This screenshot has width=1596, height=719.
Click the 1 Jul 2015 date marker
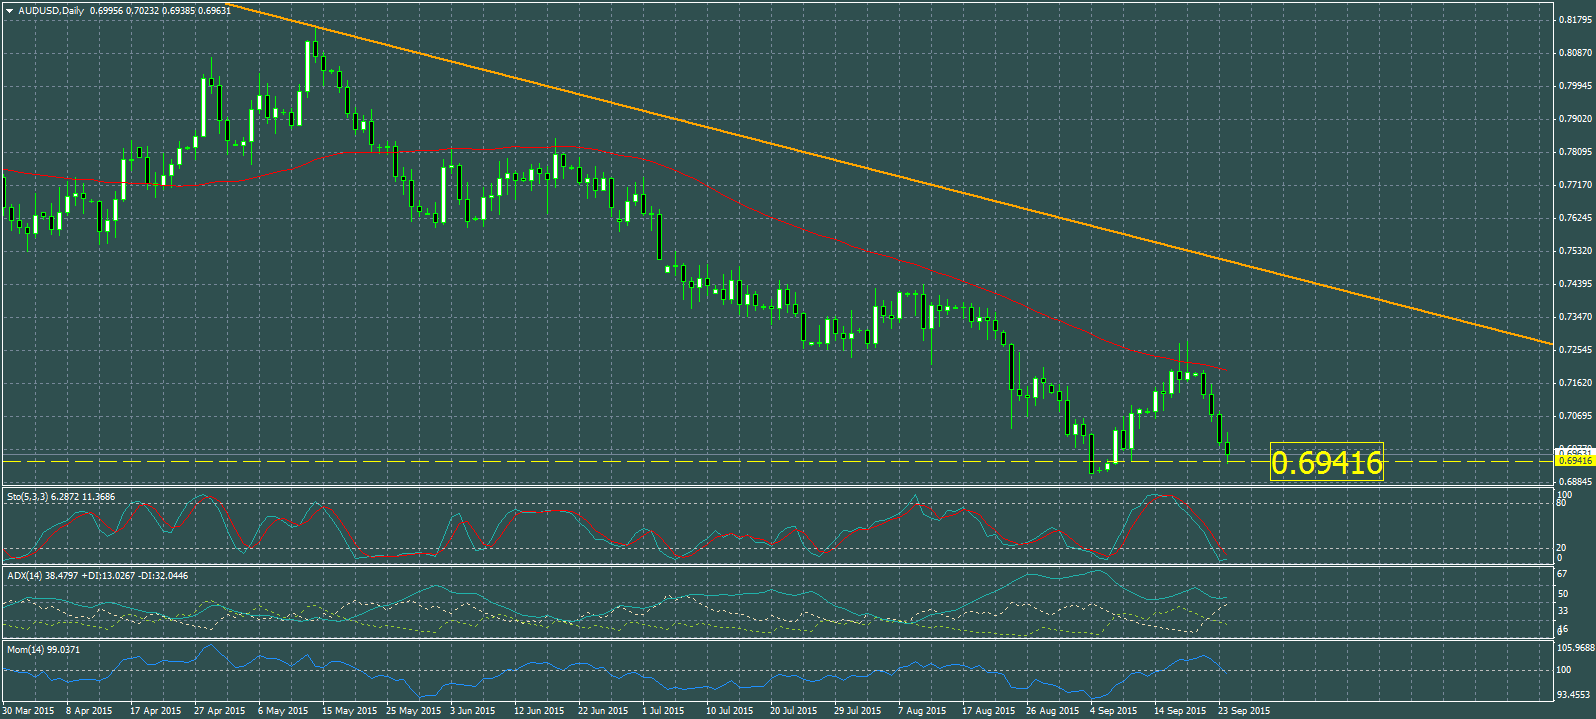coord(661,711)
